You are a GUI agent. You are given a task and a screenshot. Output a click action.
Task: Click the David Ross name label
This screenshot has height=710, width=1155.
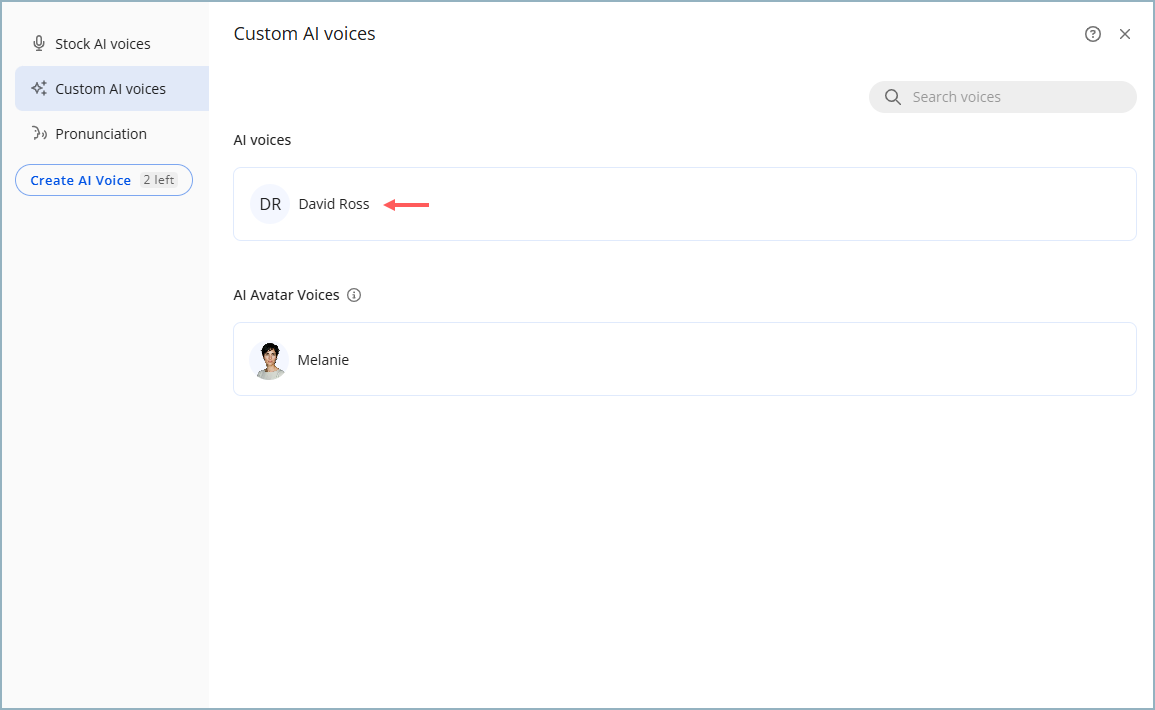(x=334, y=204)
